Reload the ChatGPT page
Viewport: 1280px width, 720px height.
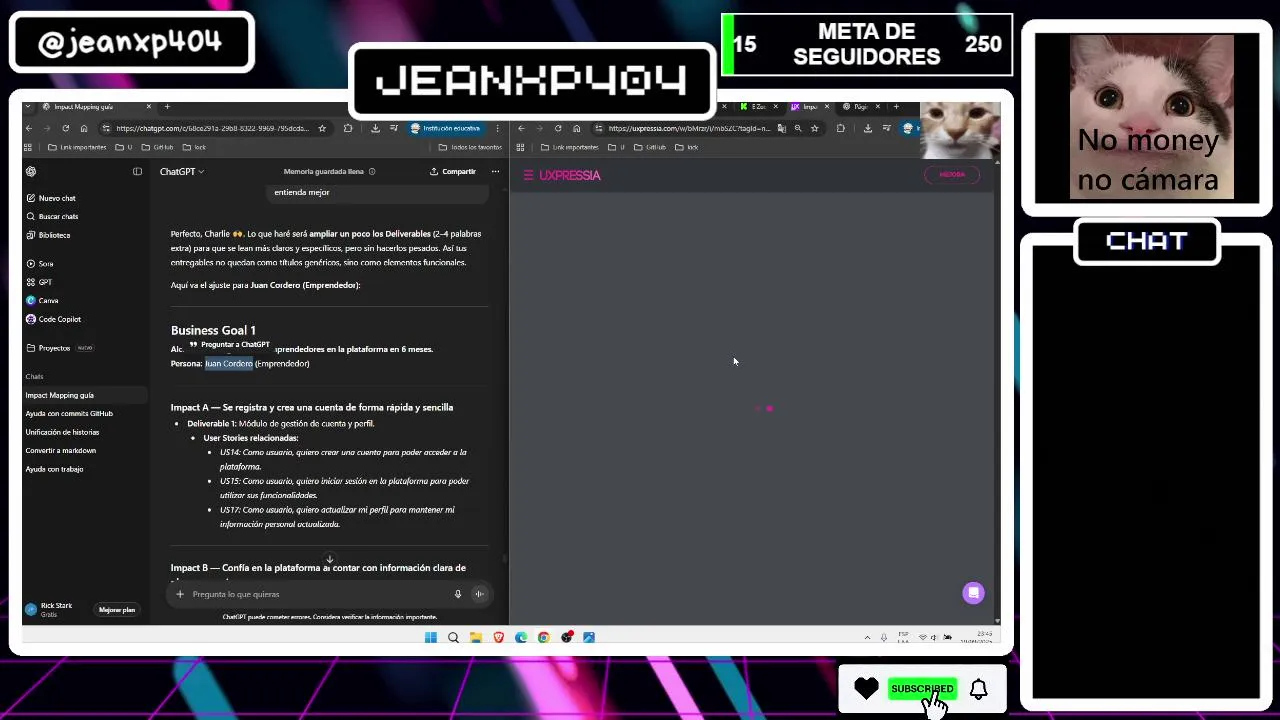[x=65, y=128]
